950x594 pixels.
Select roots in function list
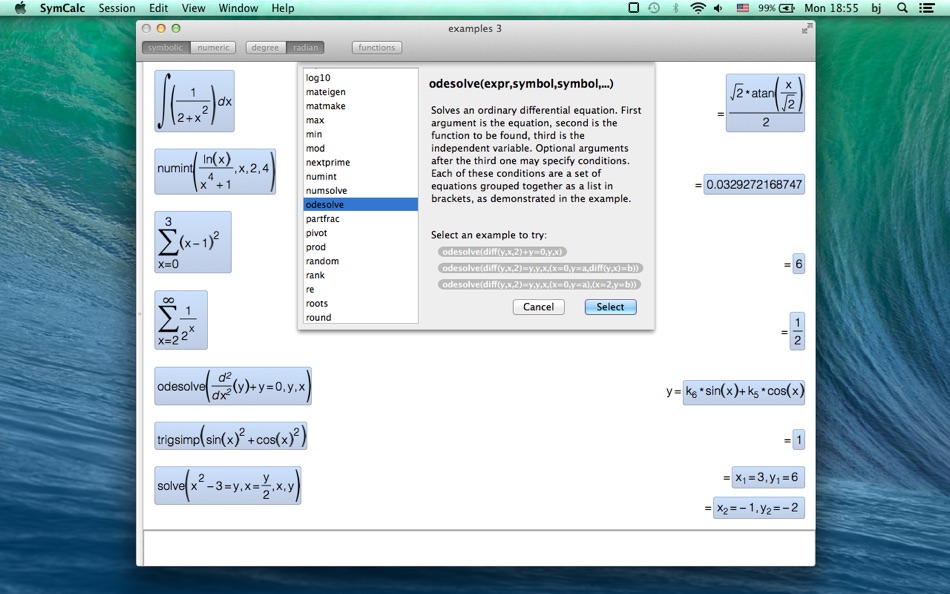click(x=360, y=303)
